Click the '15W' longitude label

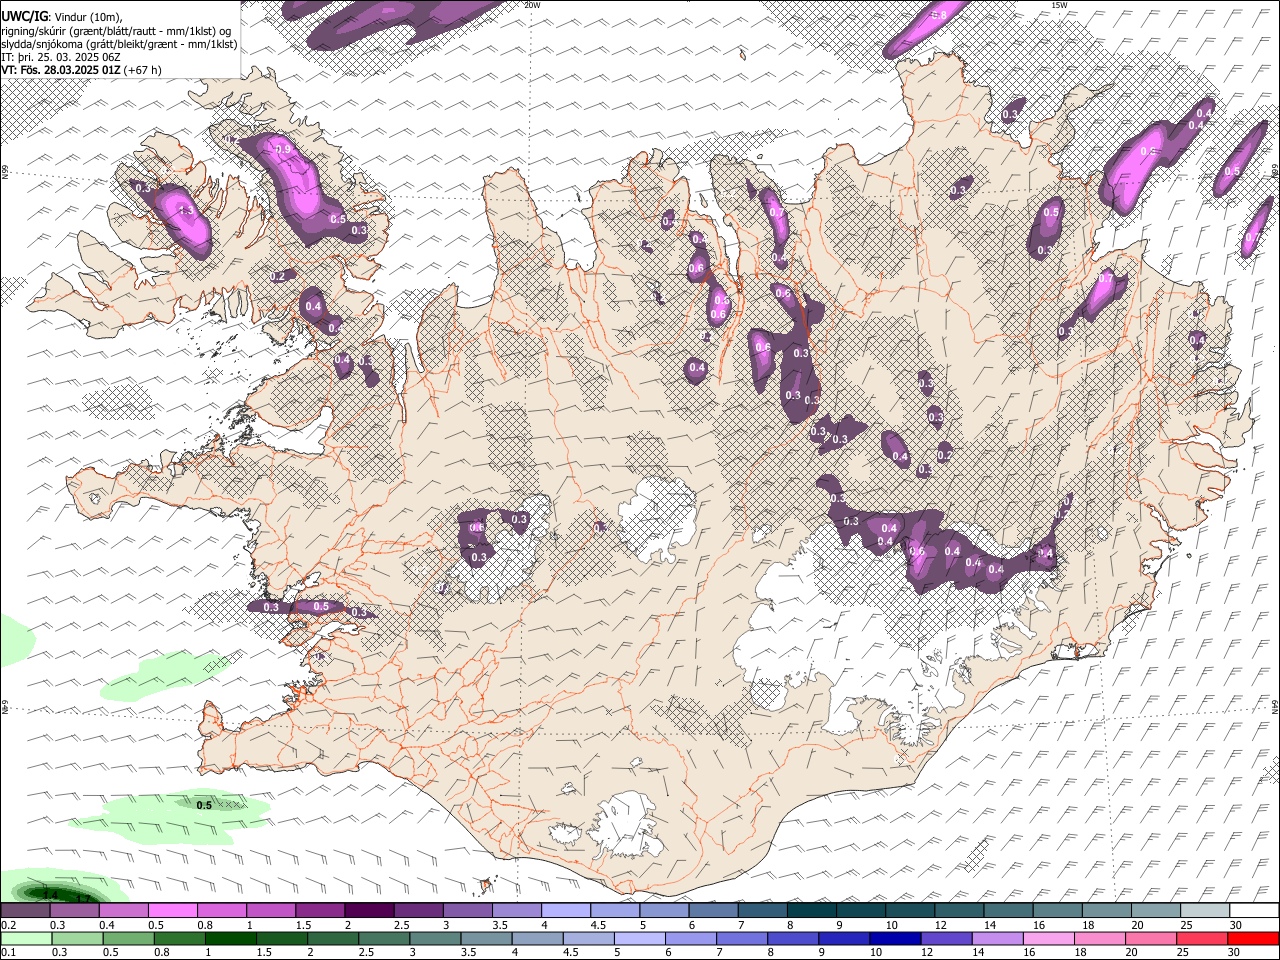(1059, 5)
